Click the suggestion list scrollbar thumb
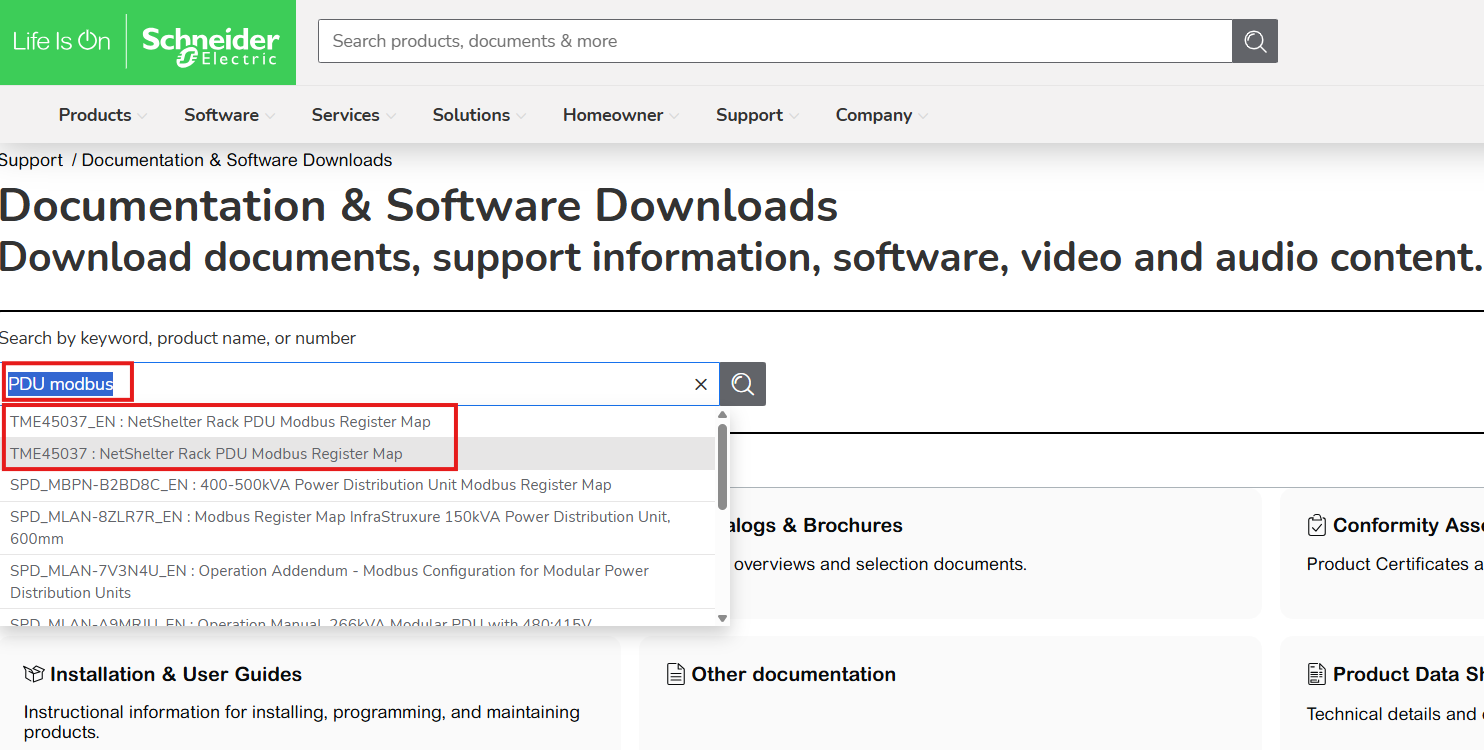 coord(723,465)
